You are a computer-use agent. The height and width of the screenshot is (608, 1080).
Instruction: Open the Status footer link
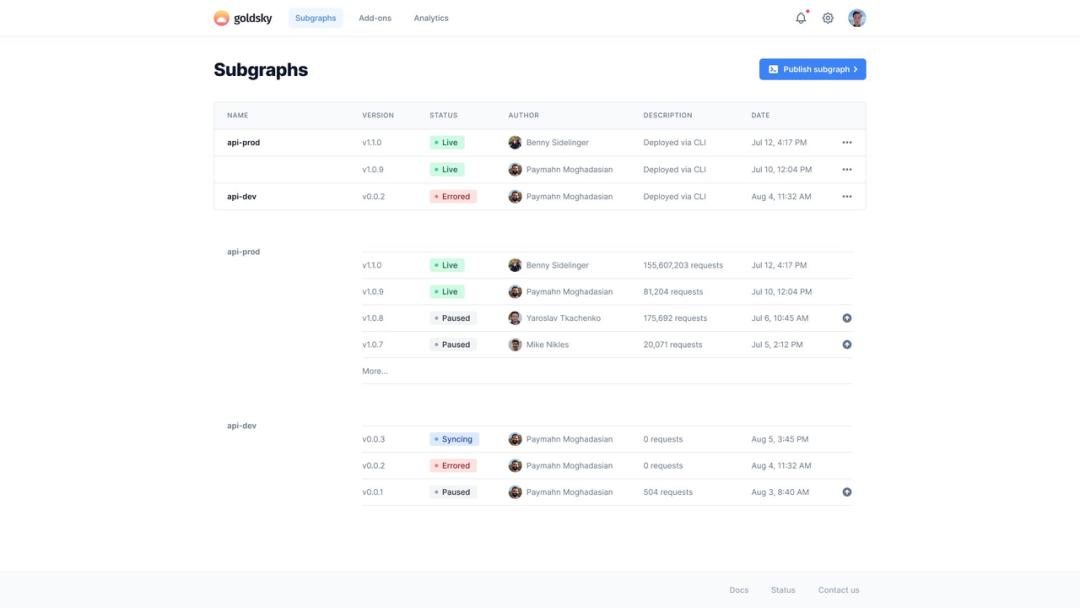[x=783, y=590]
